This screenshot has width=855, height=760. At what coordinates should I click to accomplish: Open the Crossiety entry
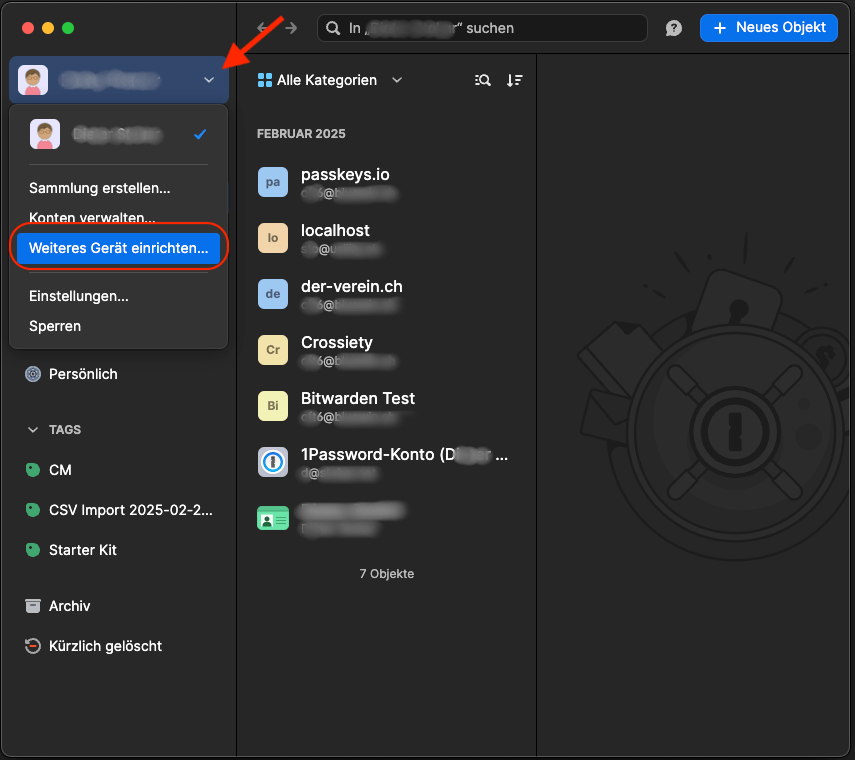(x=387, y=350)
